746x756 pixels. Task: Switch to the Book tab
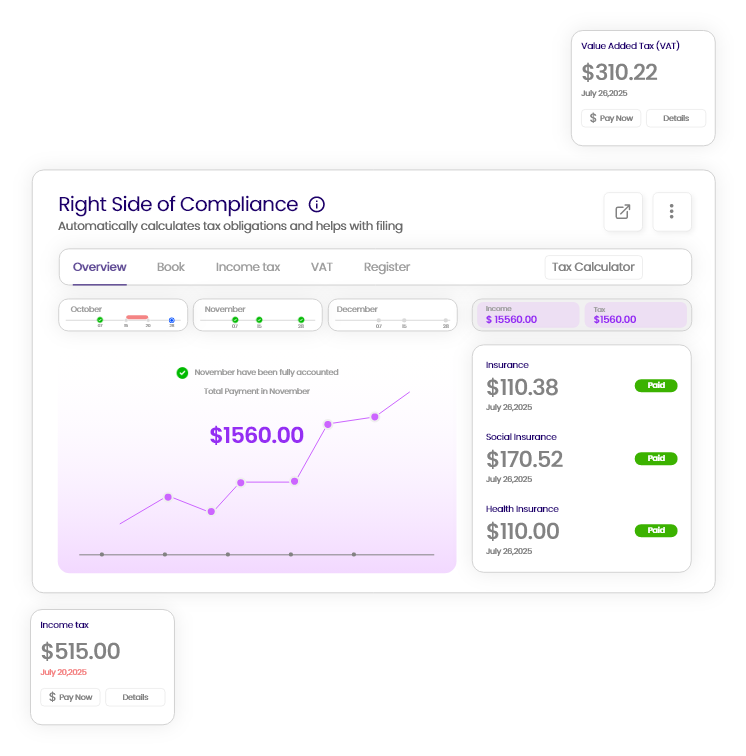171,267
